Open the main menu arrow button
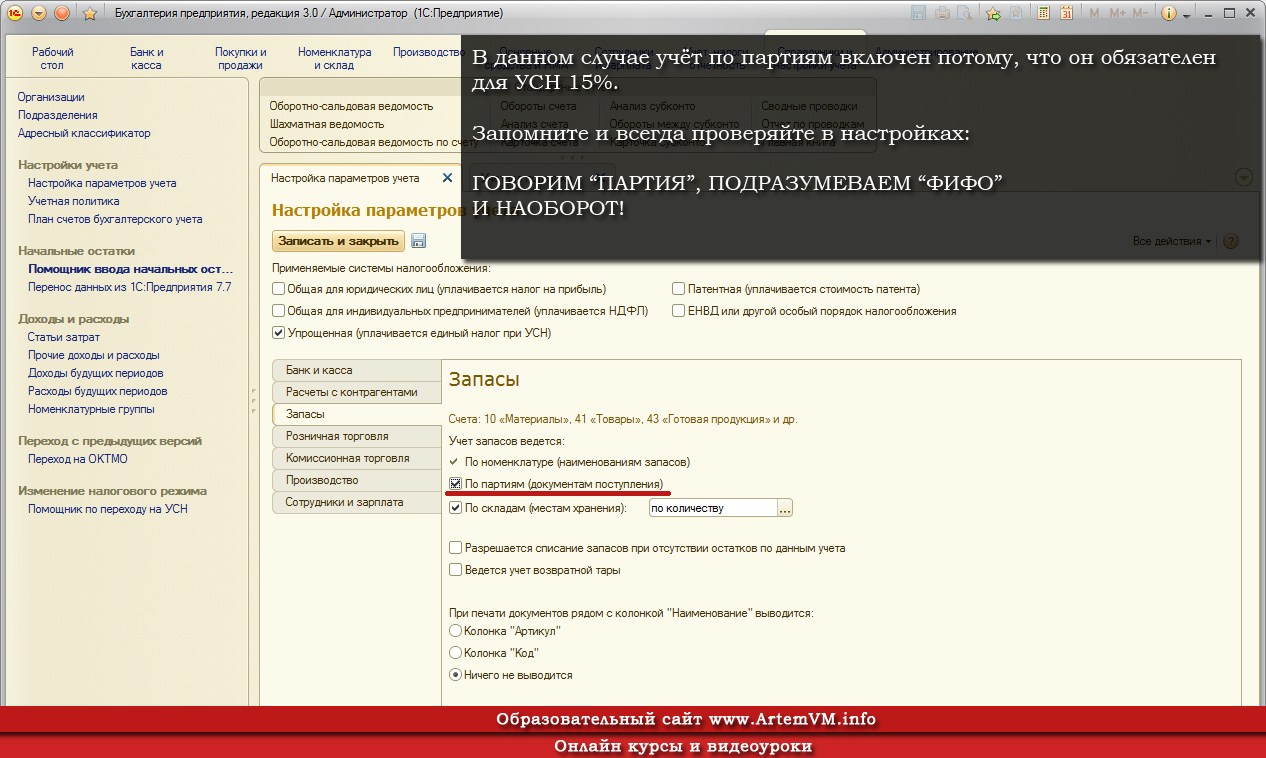The image size is (1266, 758). pos(39,13)
